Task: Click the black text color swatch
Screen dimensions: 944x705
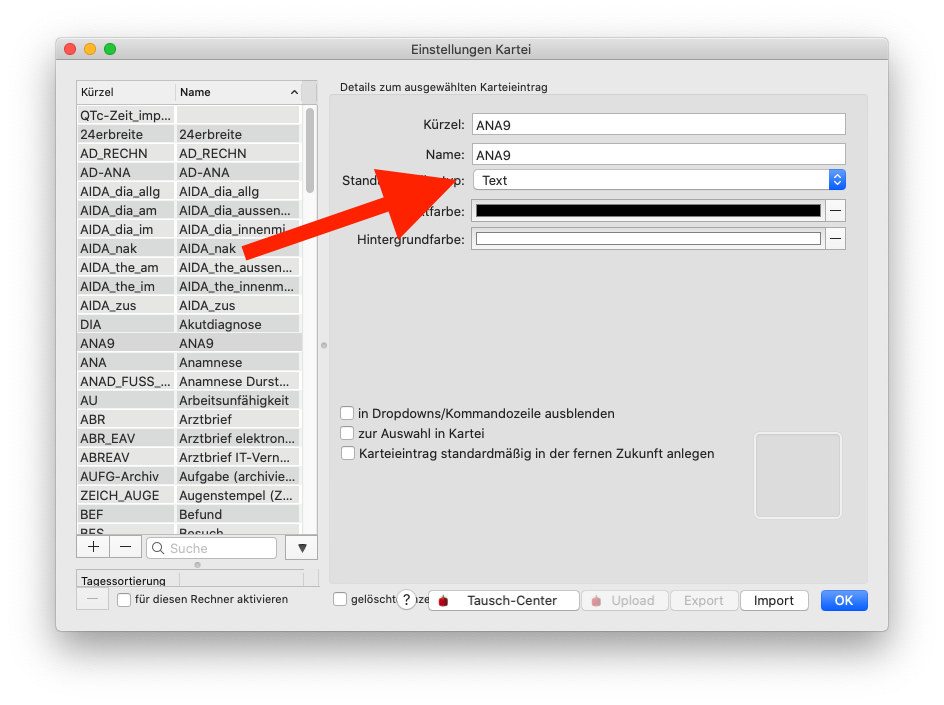Action: coord(648,211)
